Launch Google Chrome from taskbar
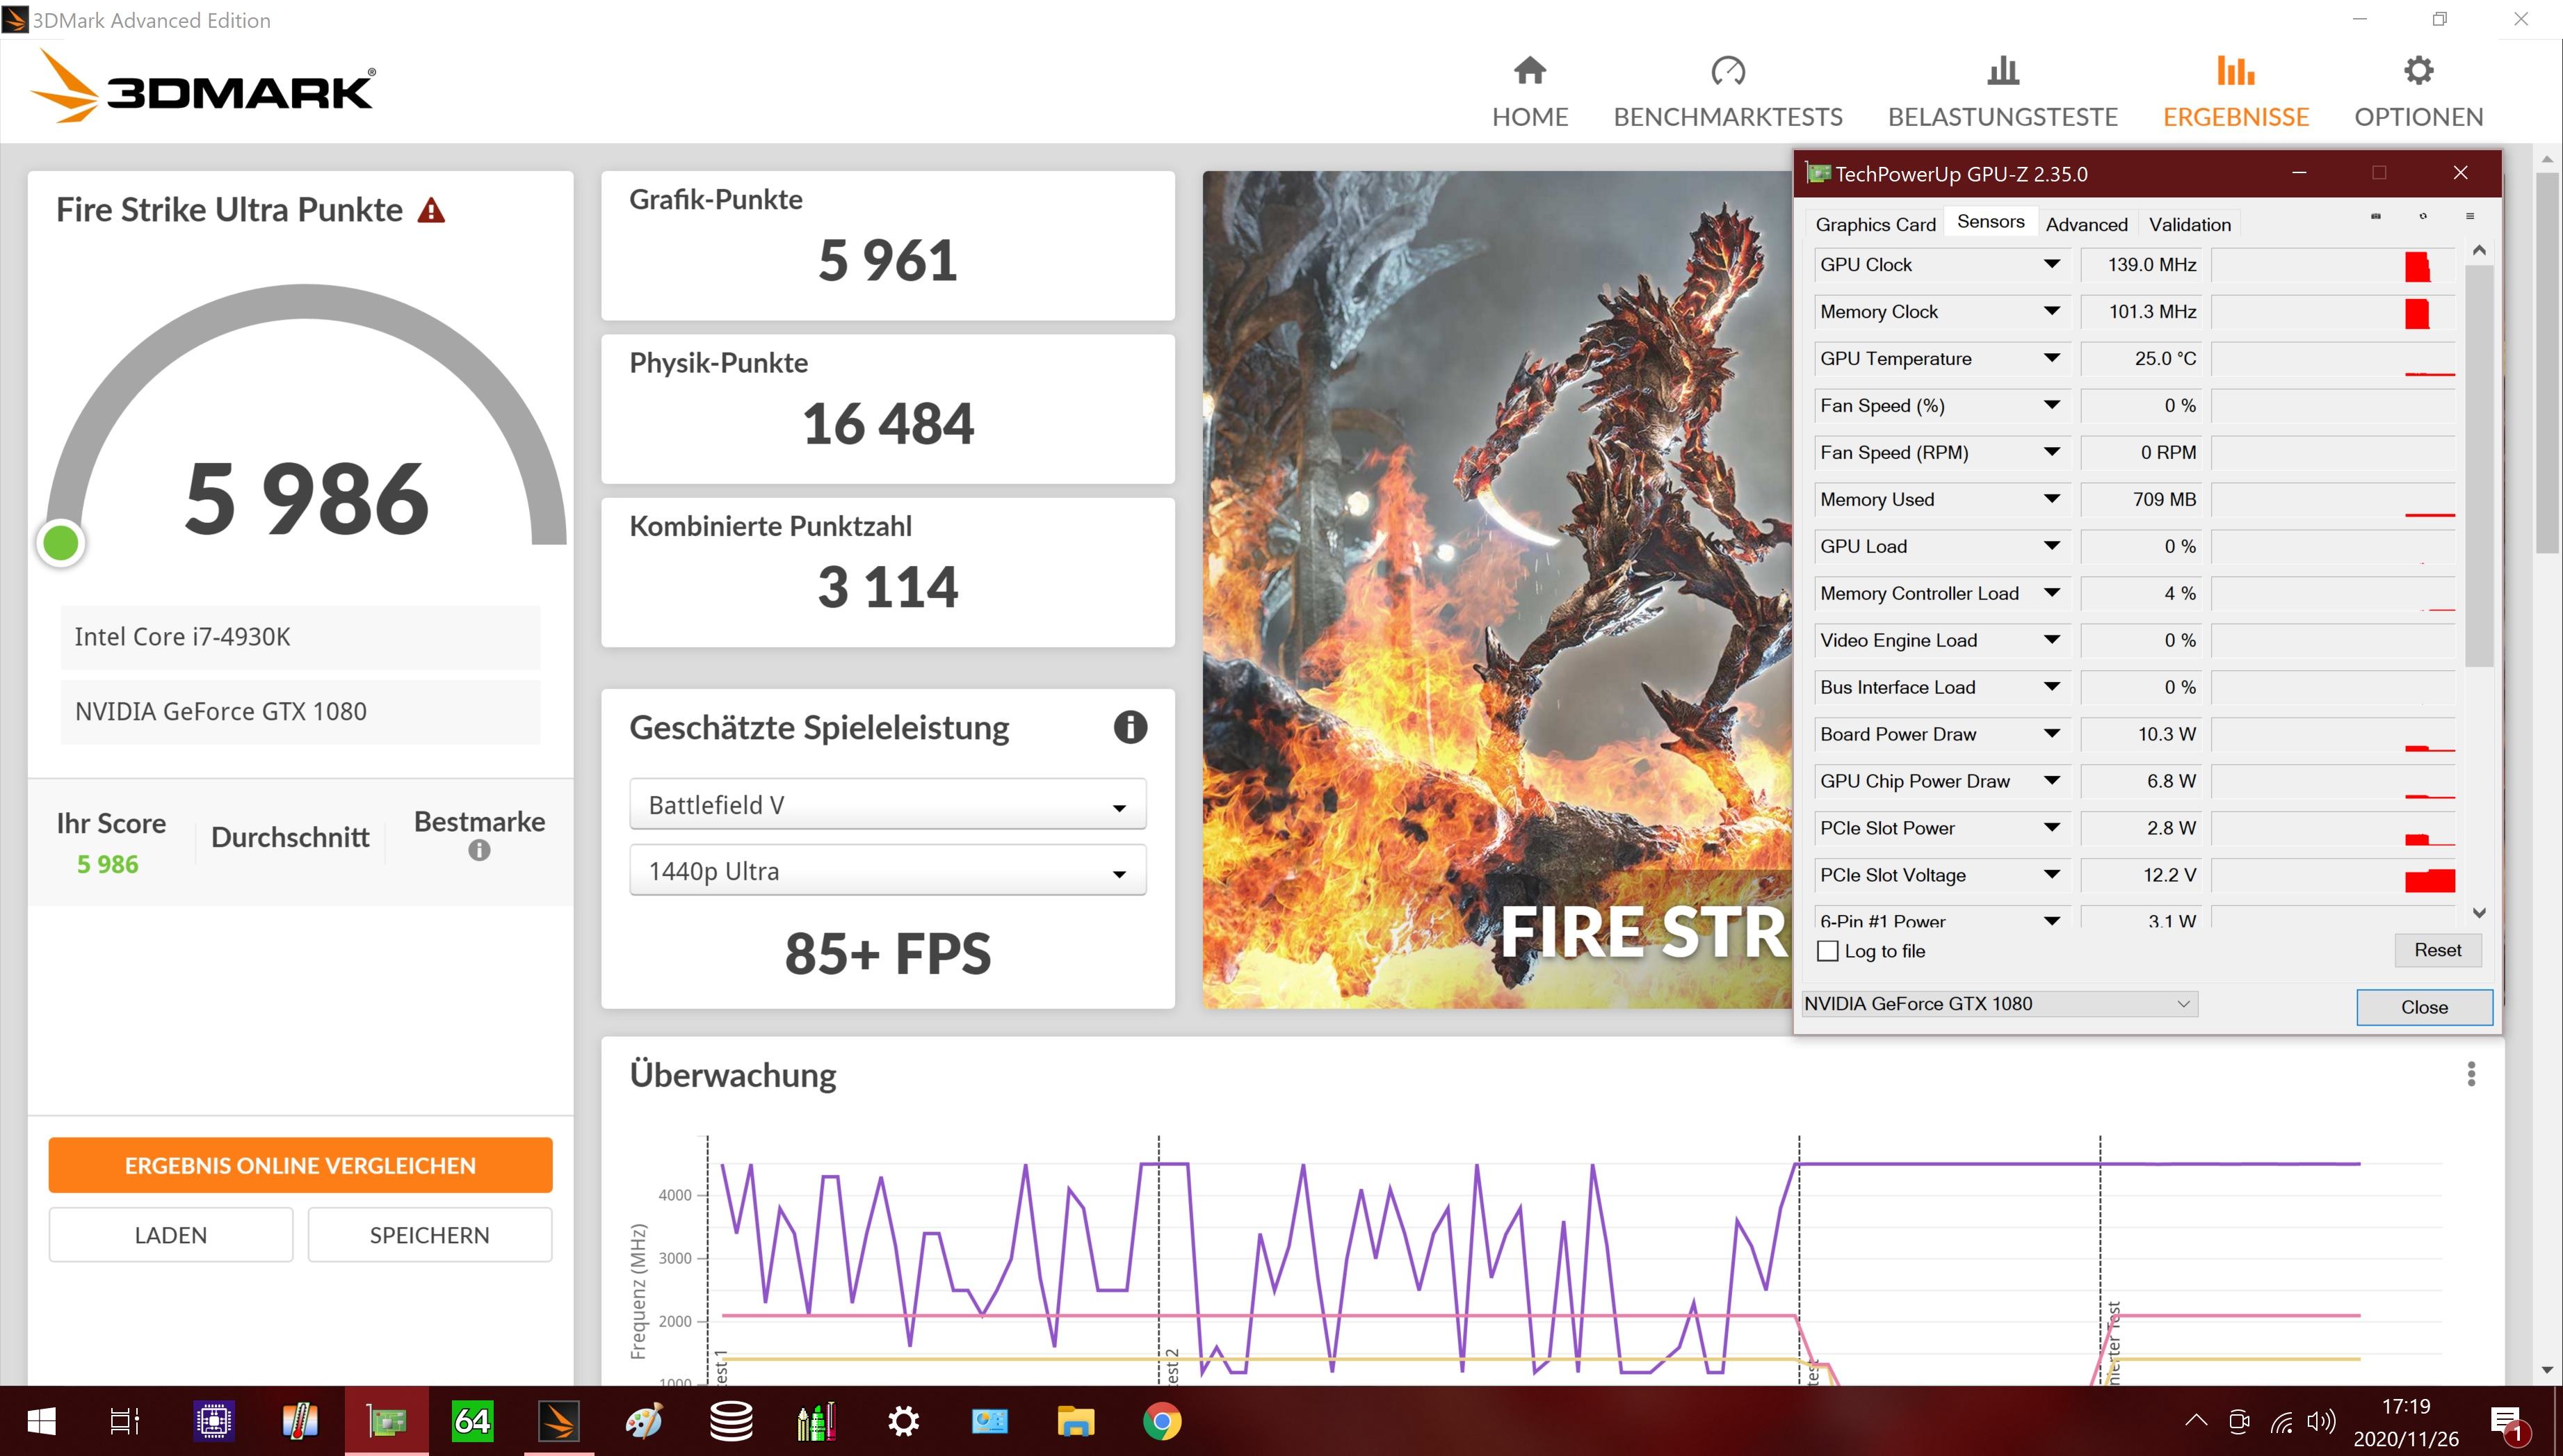This screenshot has height=1456, width=2563. coord(1161,1421)
